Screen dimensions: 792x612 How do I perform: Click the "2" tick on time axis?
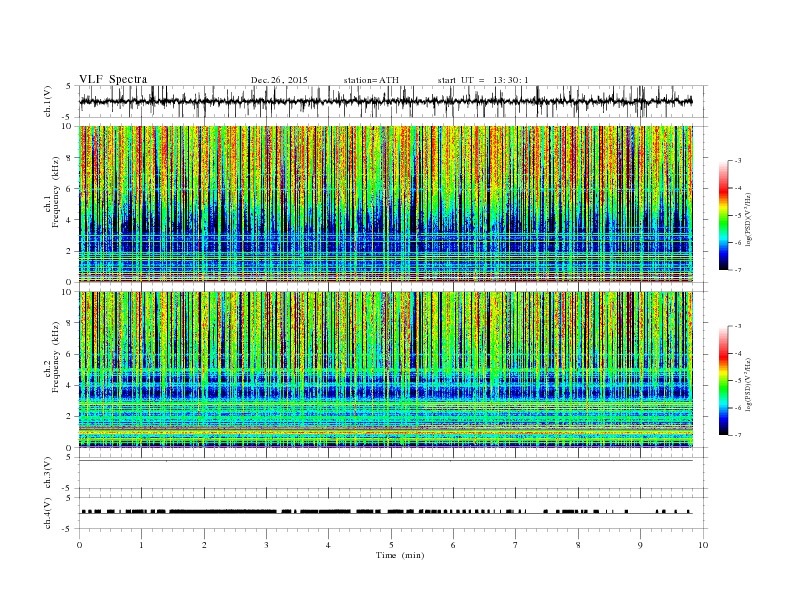pos(204,545)
